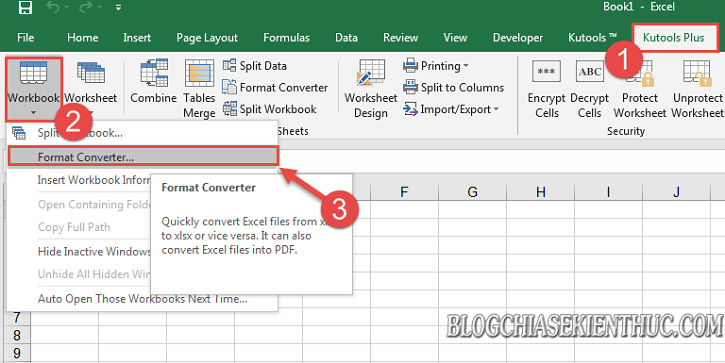This screenshot has width=725, height=363.
Task: Select the Kutools Plus tab
Action: coord(674,37)
